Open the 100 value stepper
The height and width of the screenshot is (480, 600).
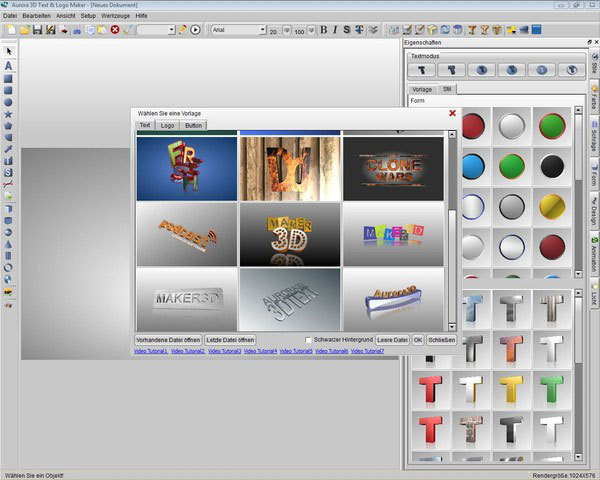pos(311,30)
